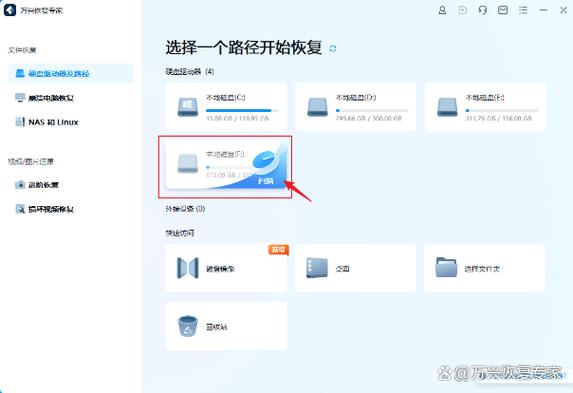Screen dimensions: 573x393
Task: Open the user account icon
Action: pyautogui.click(x=442, y=10)
